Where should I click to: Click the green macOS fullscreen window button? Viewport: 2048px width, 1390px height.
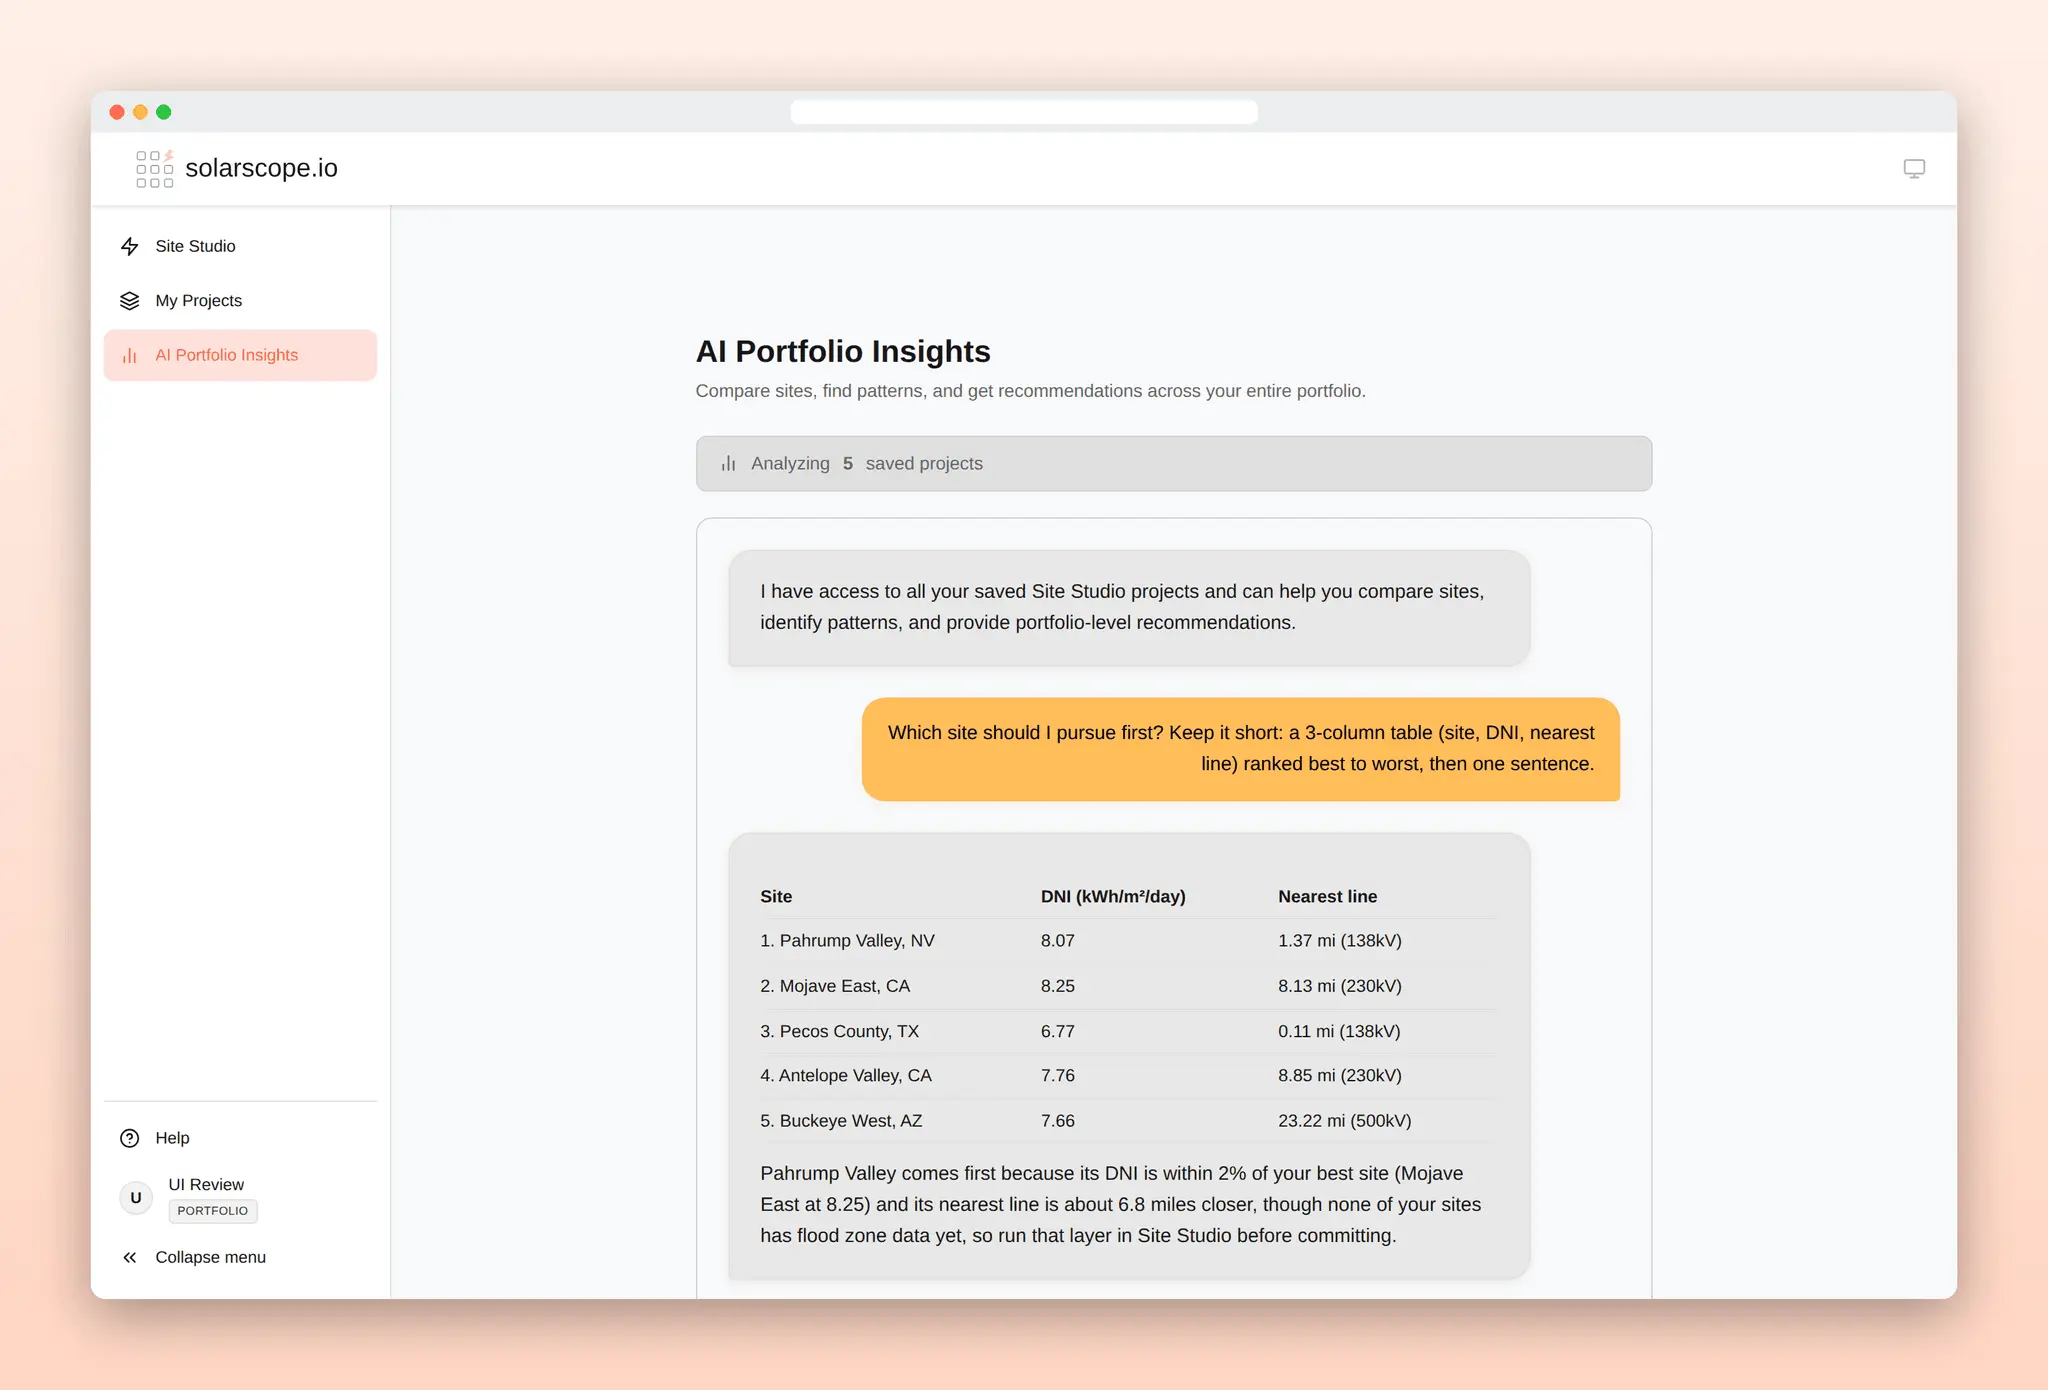coord(164,112)
